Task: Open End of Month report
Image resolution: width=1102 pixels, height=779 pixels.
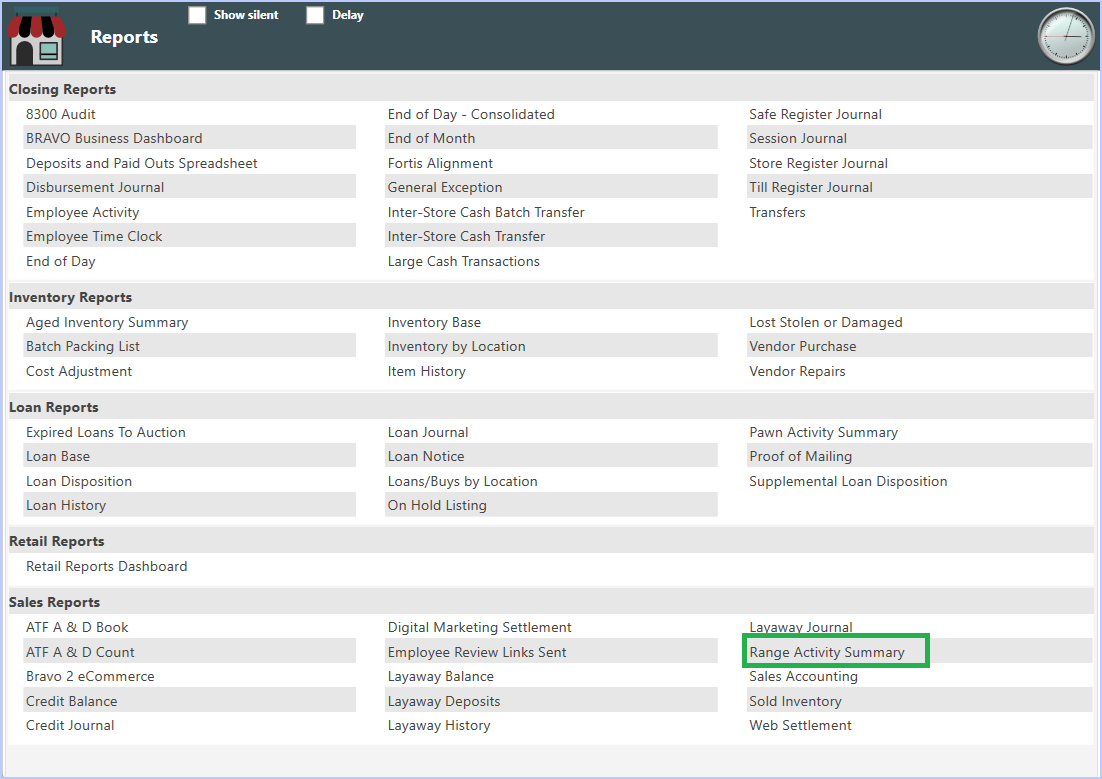Action: [431, 139]
